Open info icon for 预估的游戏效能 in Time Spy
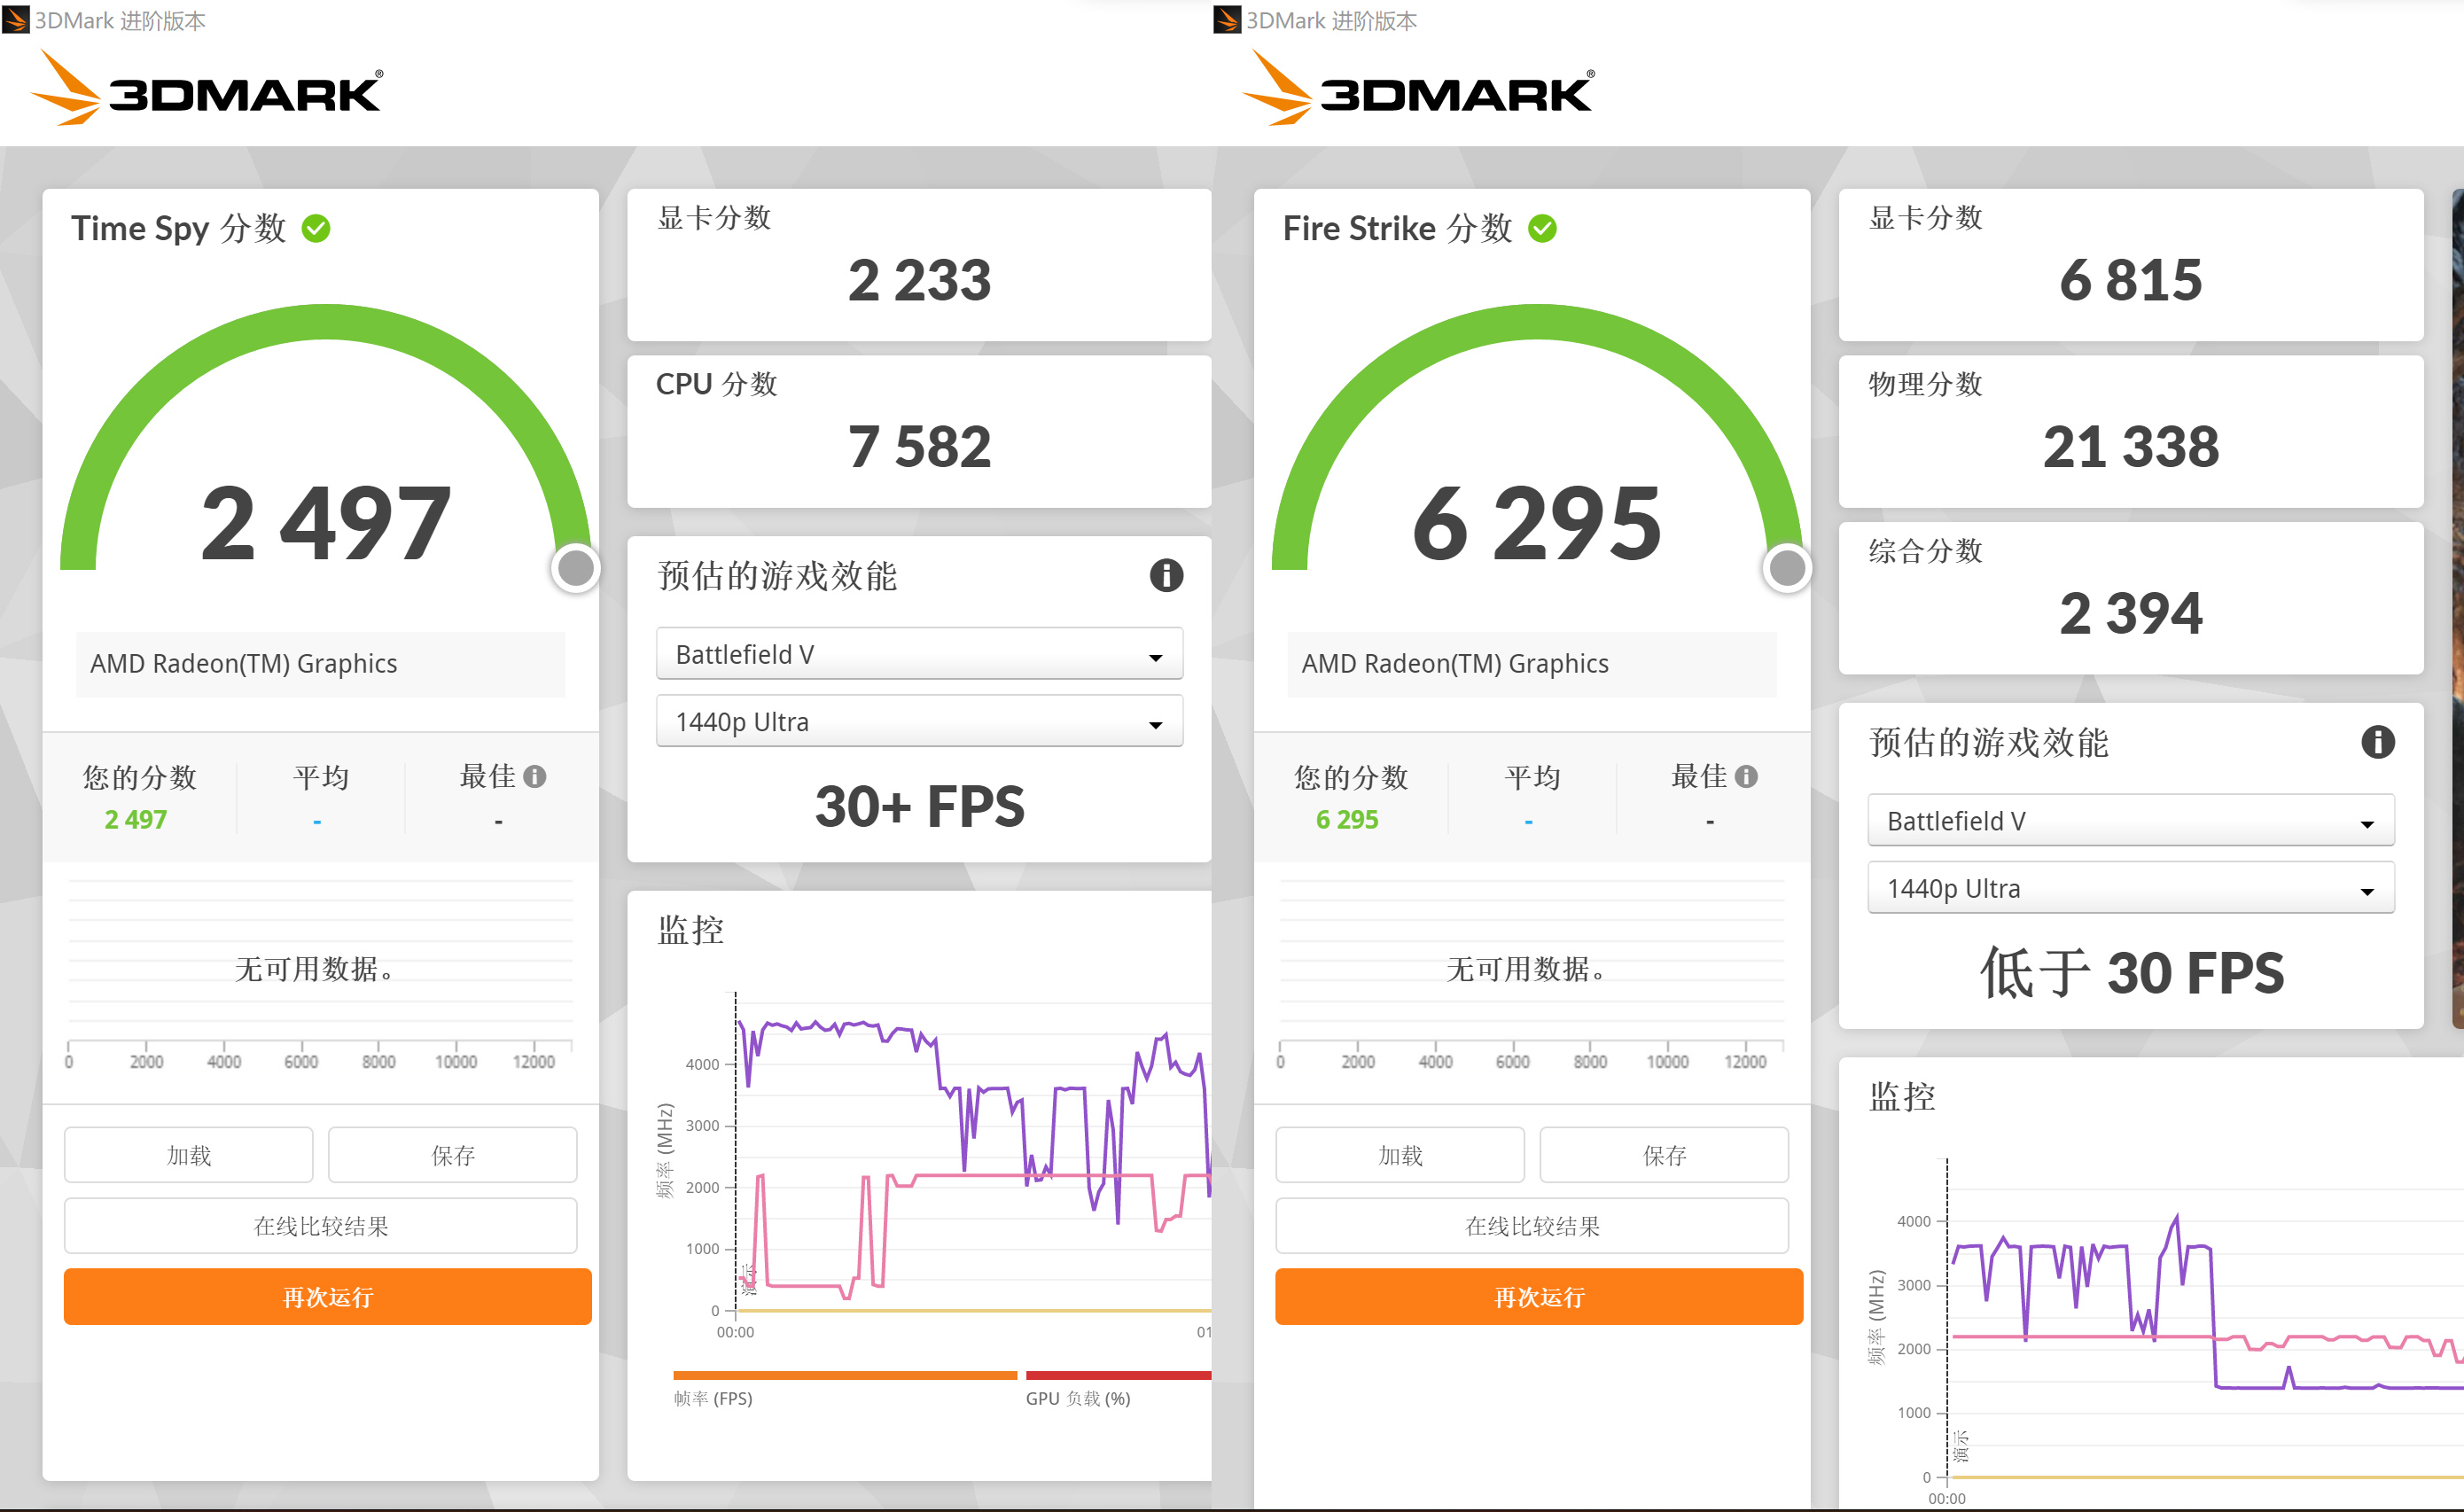This screenshot has height=1512, width=2464. point(1166,575)
